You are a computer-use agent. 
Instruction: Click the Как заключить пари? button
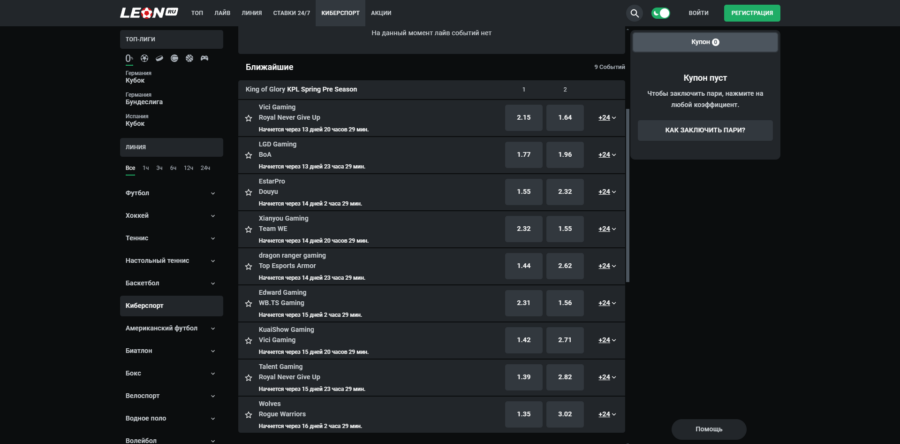coord(705,131)
